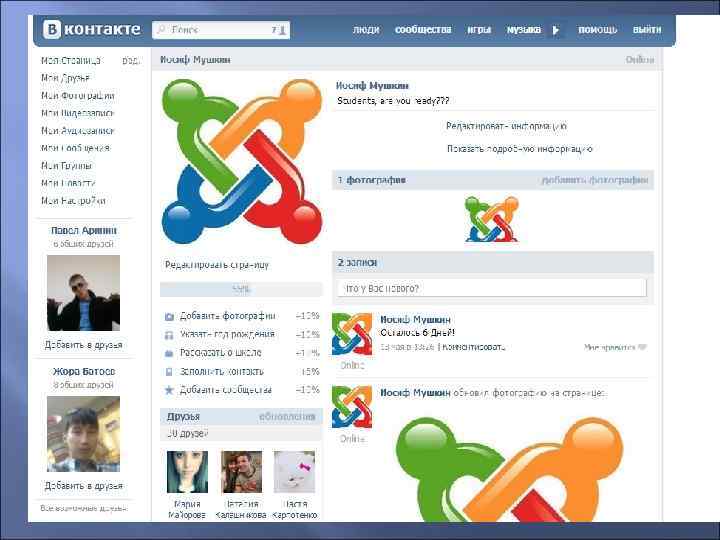This screenshot has width=720, height=540.
Task: Click Добавить в друзья under Павел Аринин
Action: [x=84, y=345]
